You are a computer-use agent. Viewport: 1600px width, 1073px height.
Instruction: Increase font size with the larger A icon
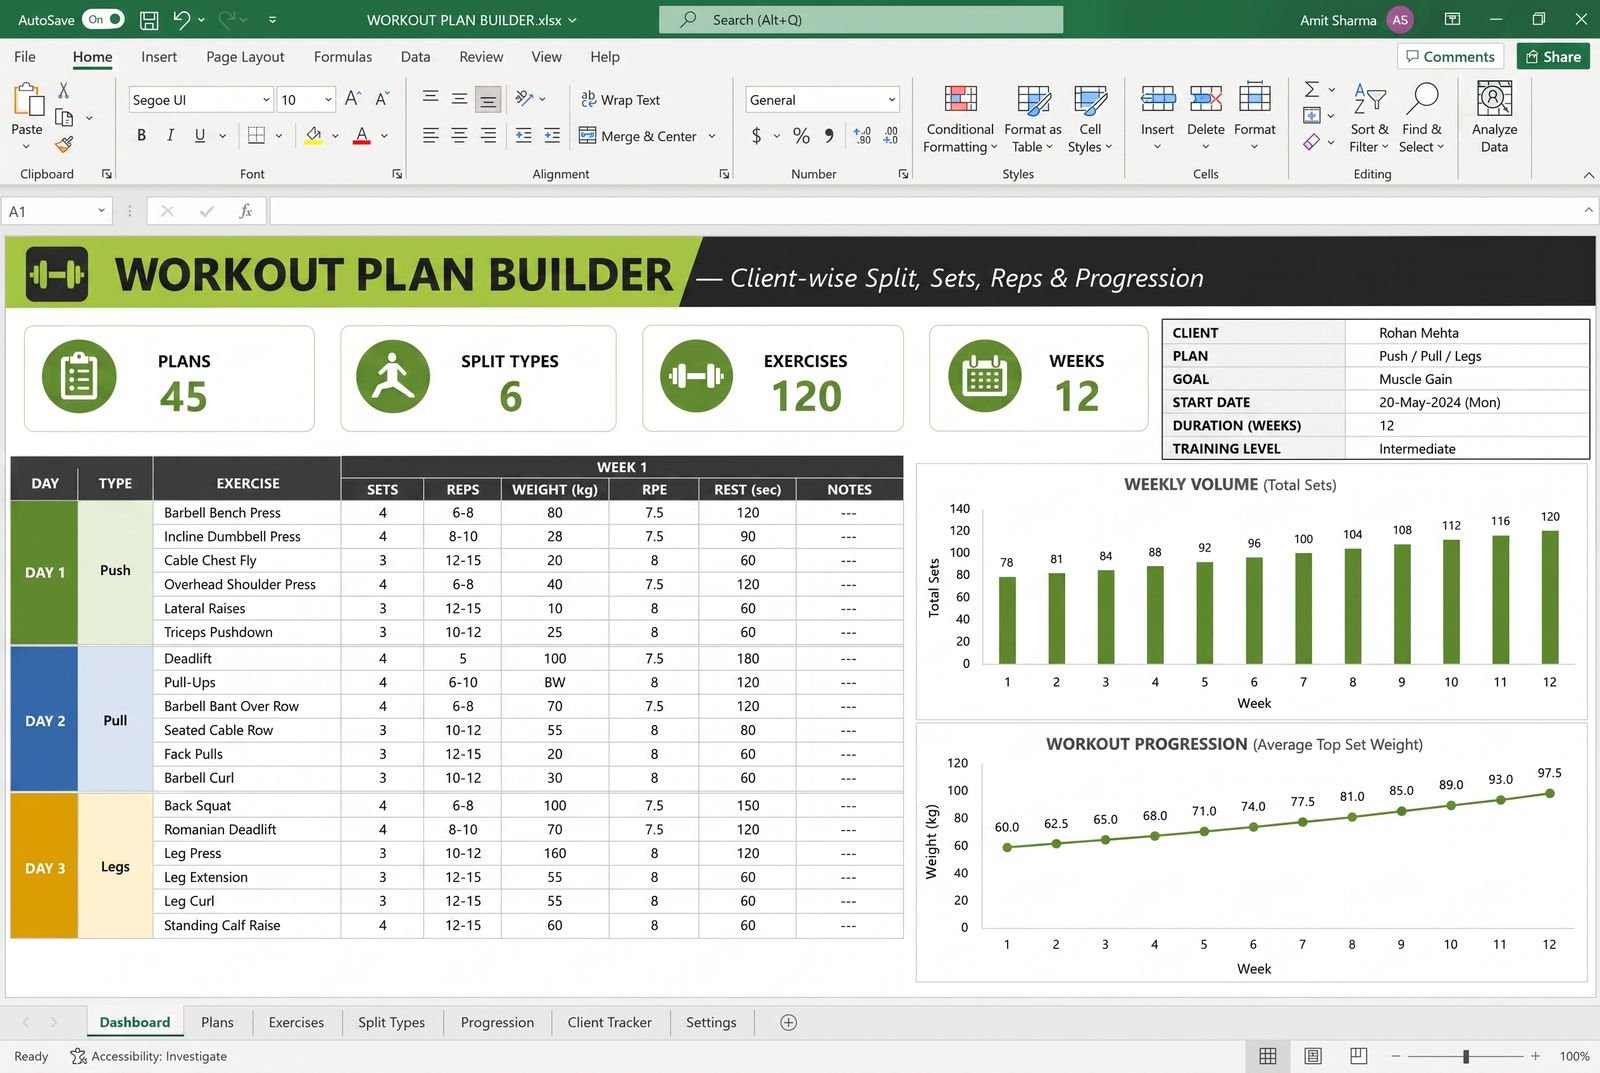click(352, 99)
